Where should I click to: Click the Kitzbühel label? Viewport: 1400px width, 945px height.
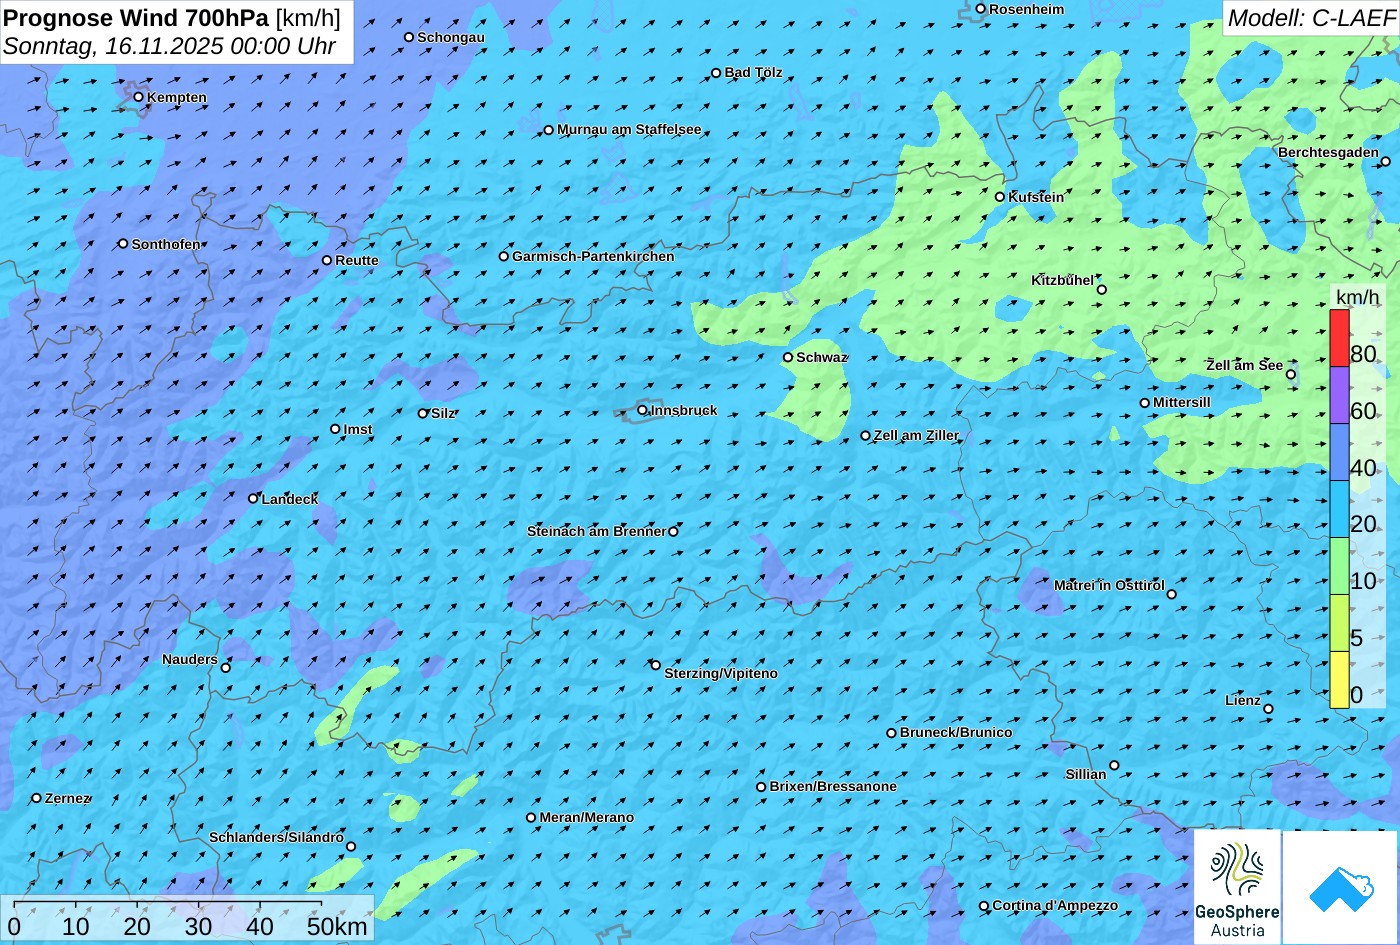pyautogui.click(x=1062, y=280)
